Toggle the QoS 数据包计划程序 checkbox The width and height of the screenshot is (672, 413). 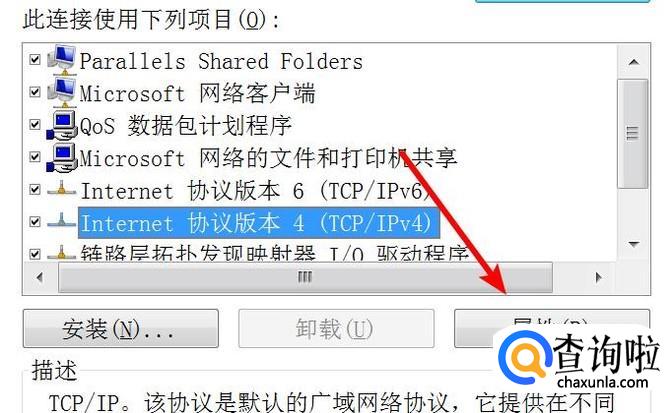(x=35, y=124)
